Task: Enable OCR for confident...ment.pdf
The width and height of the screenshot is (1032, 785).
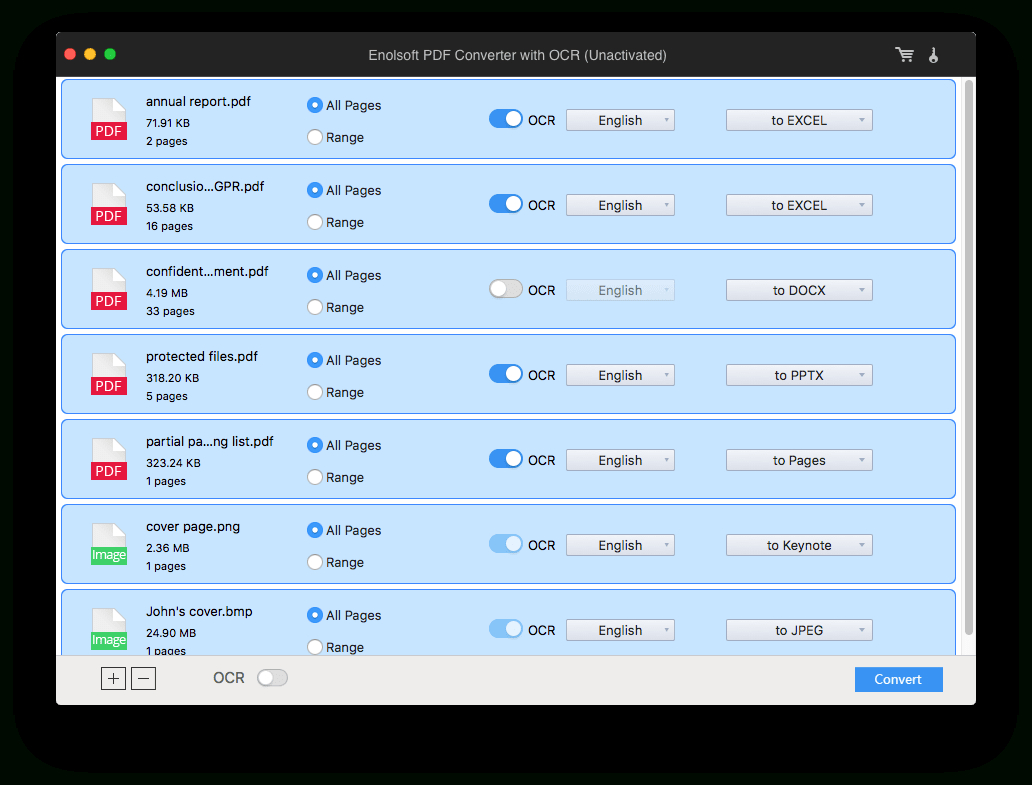Action: [x=505, y=288]
